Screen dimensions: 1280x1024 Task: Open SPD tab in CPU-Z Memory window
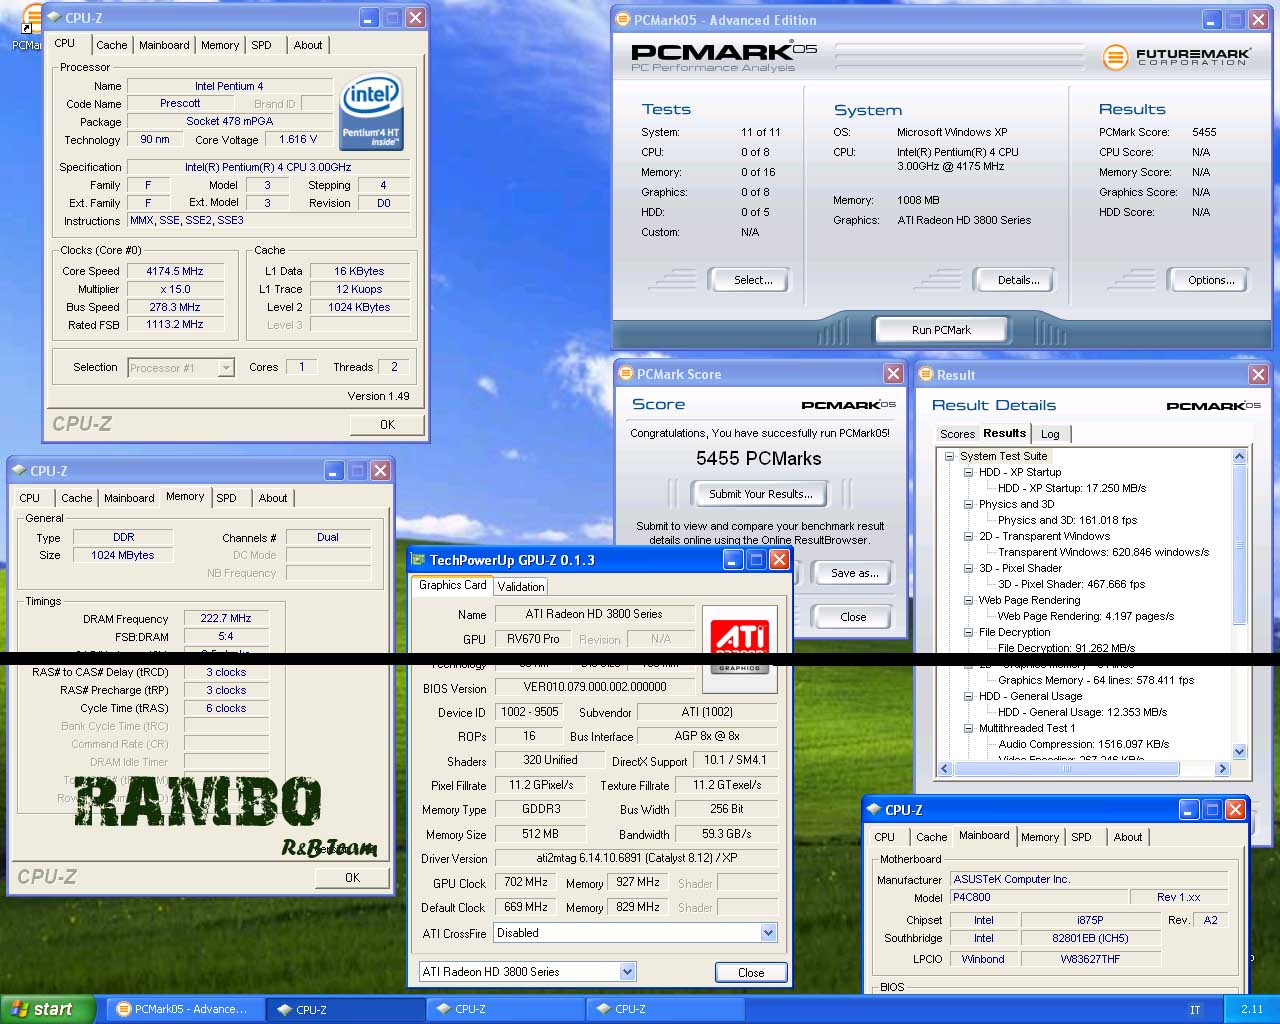(227, 498)
